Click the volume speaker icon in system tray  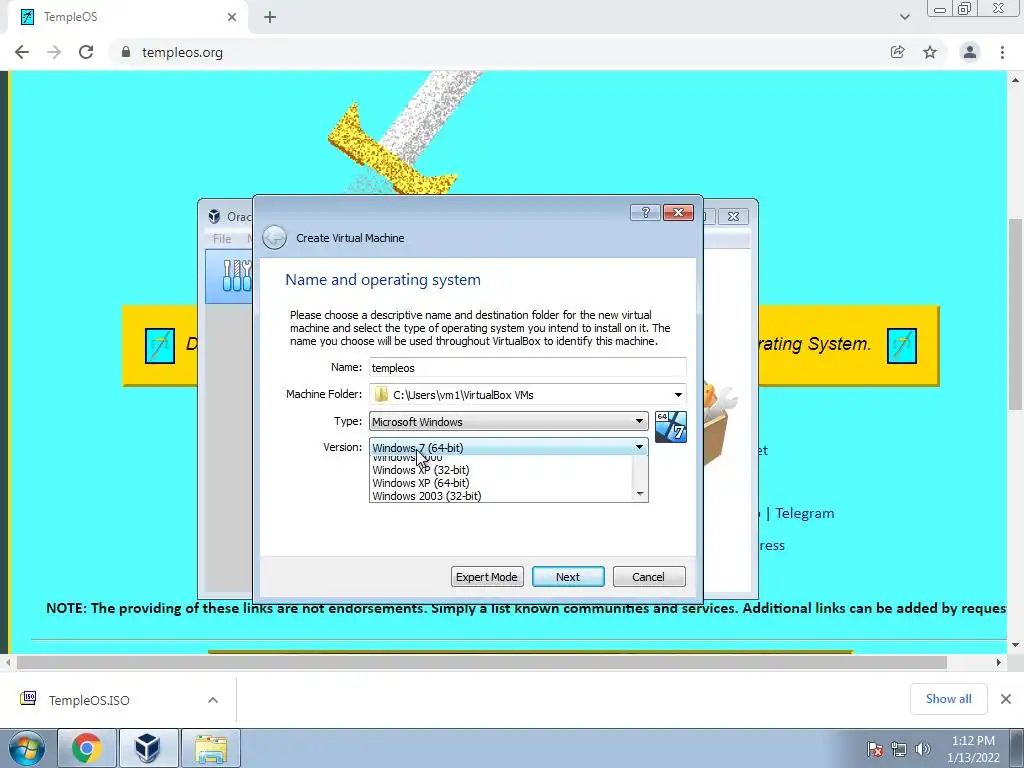point(922,748)
